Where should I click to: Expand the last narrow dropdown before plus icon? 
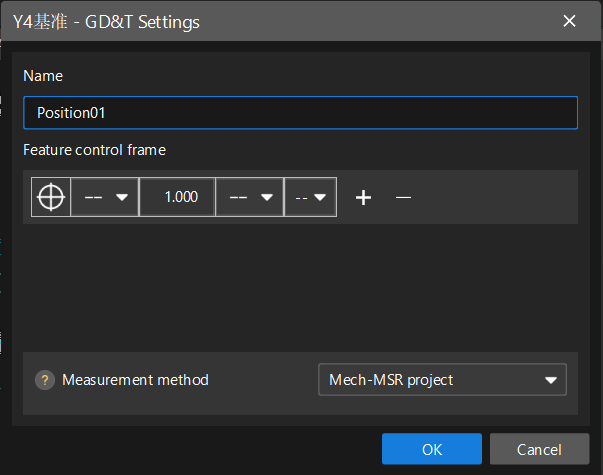tap(310, 197)
